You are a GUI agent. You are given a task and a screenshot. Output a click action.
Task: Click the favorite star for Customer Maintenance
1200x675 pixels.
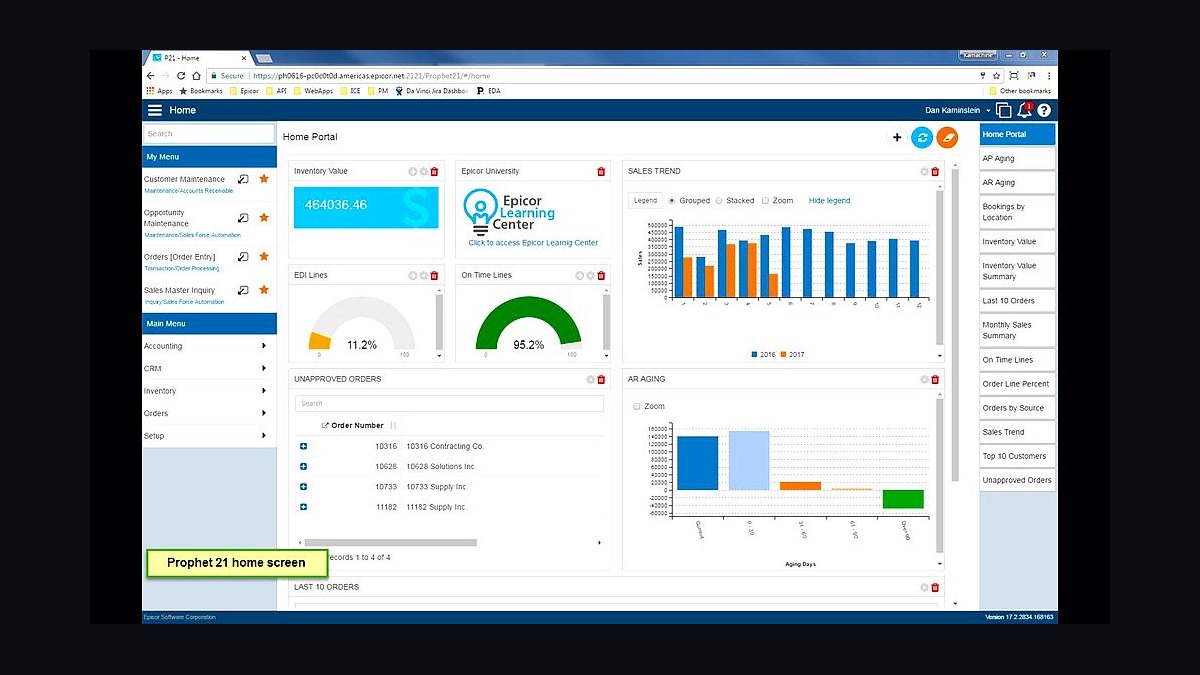[264, 179]
